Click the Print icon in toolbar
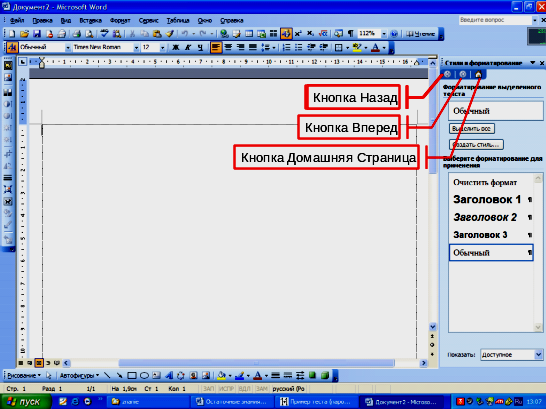The height and width of the screenshot is (409, 546). coord(77,34)
